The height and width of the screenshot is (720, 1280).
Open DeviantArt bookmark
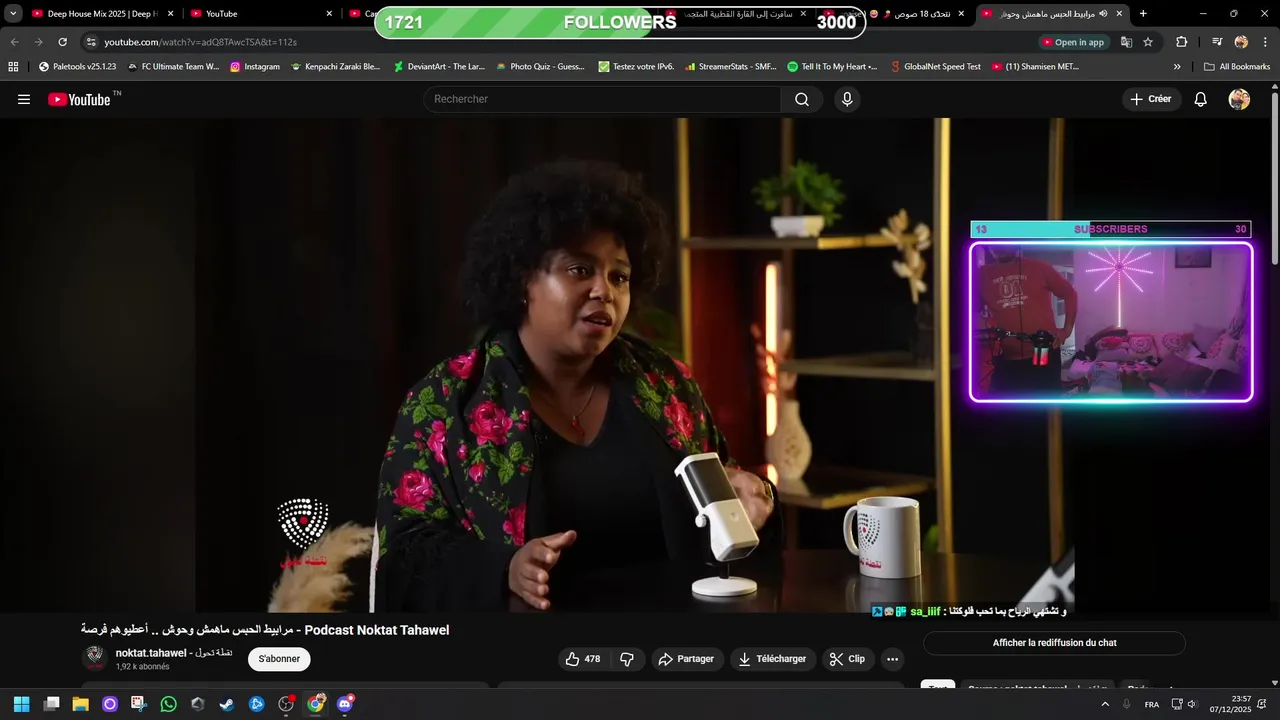pos(439,67)
